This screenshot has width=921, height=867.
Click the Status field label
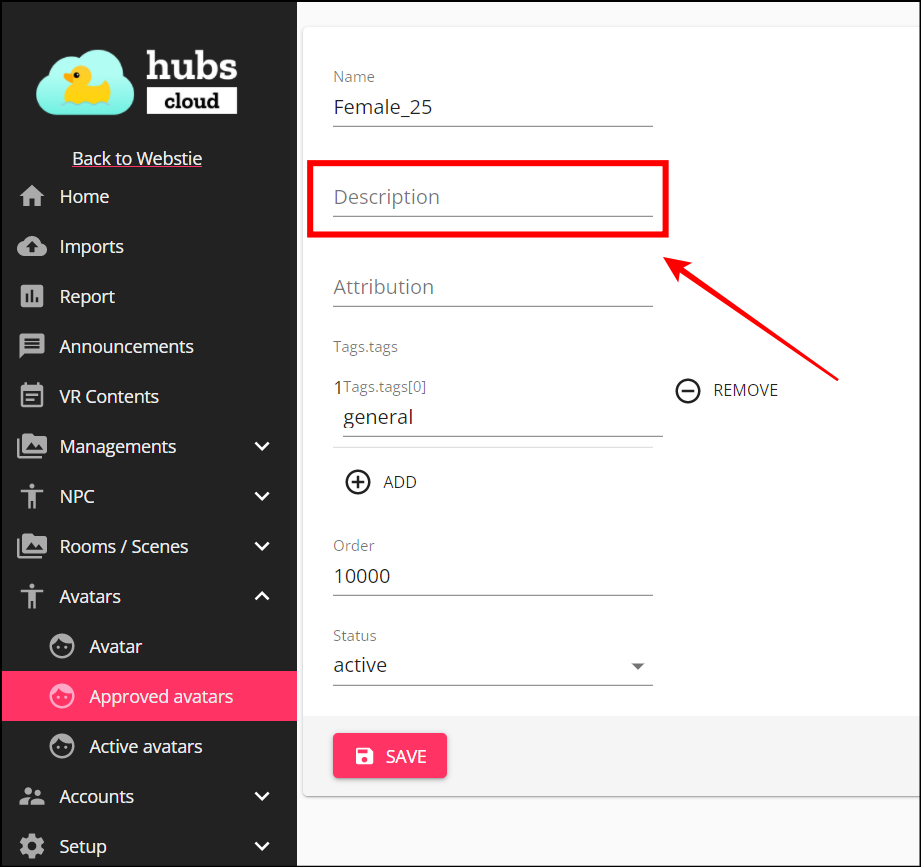coord(355,636)
